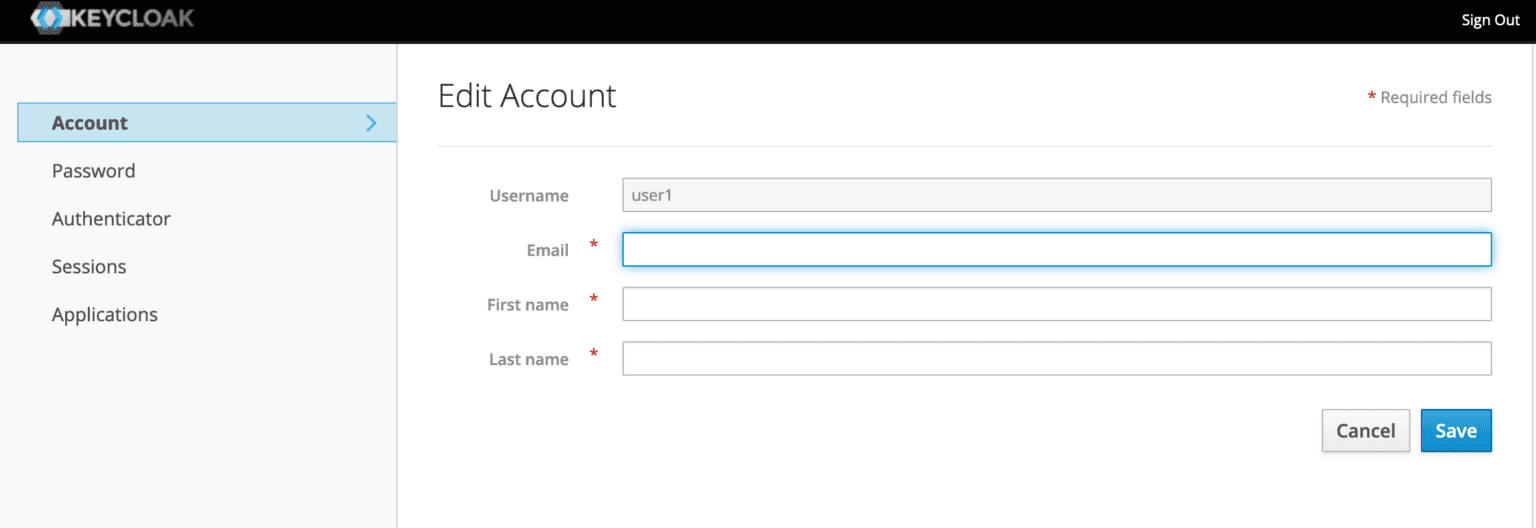Screen dimensions: 1536x528
Task: Click the Username label
Action: [529, 196]
